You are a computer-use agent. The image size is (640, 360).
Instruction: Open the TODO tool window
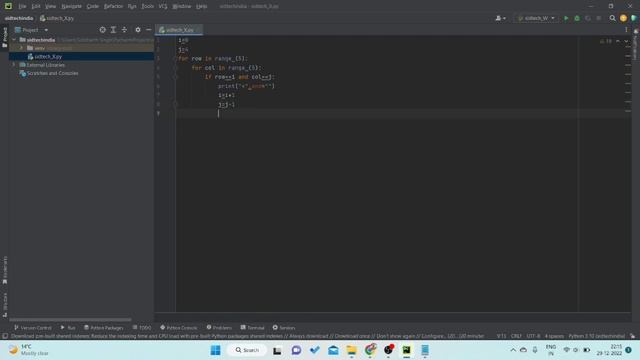pos(142,328)
